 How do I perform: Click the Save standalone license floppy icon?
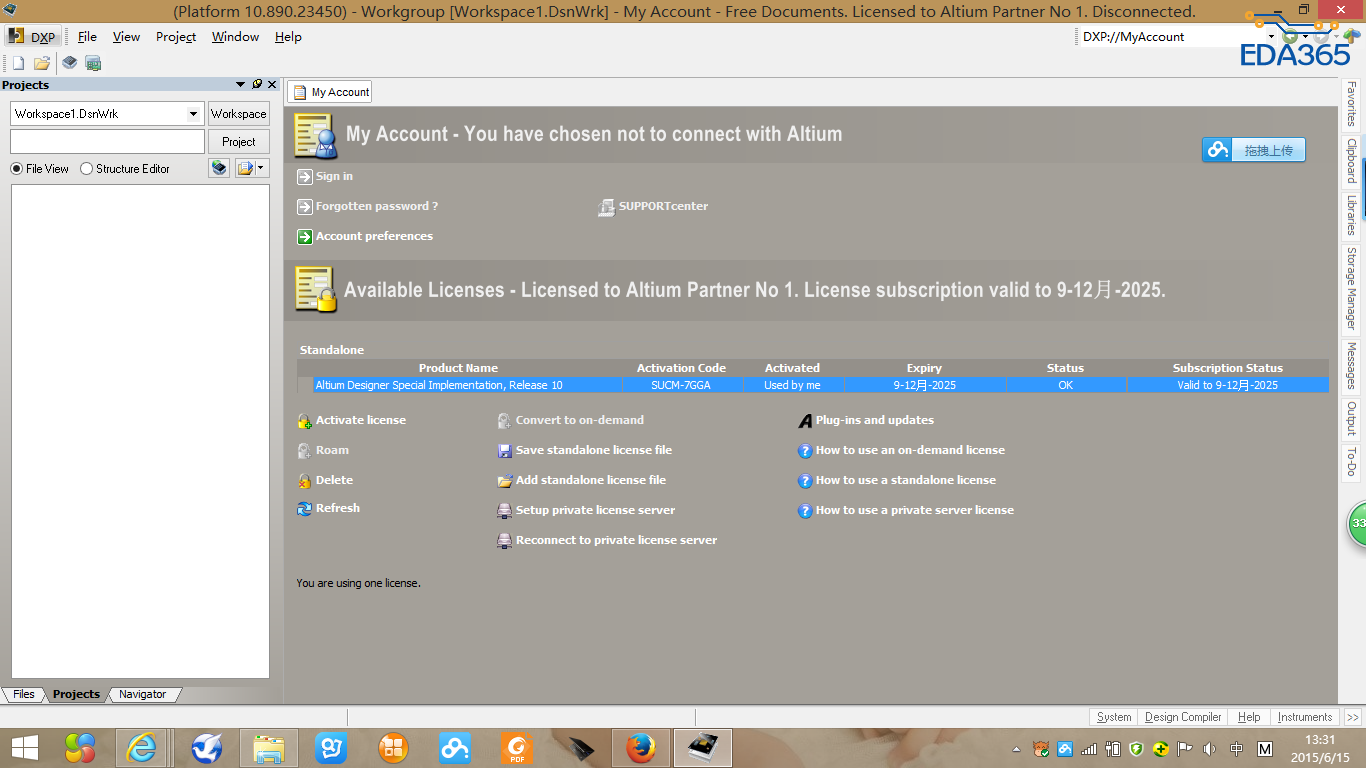coord(505,451)
